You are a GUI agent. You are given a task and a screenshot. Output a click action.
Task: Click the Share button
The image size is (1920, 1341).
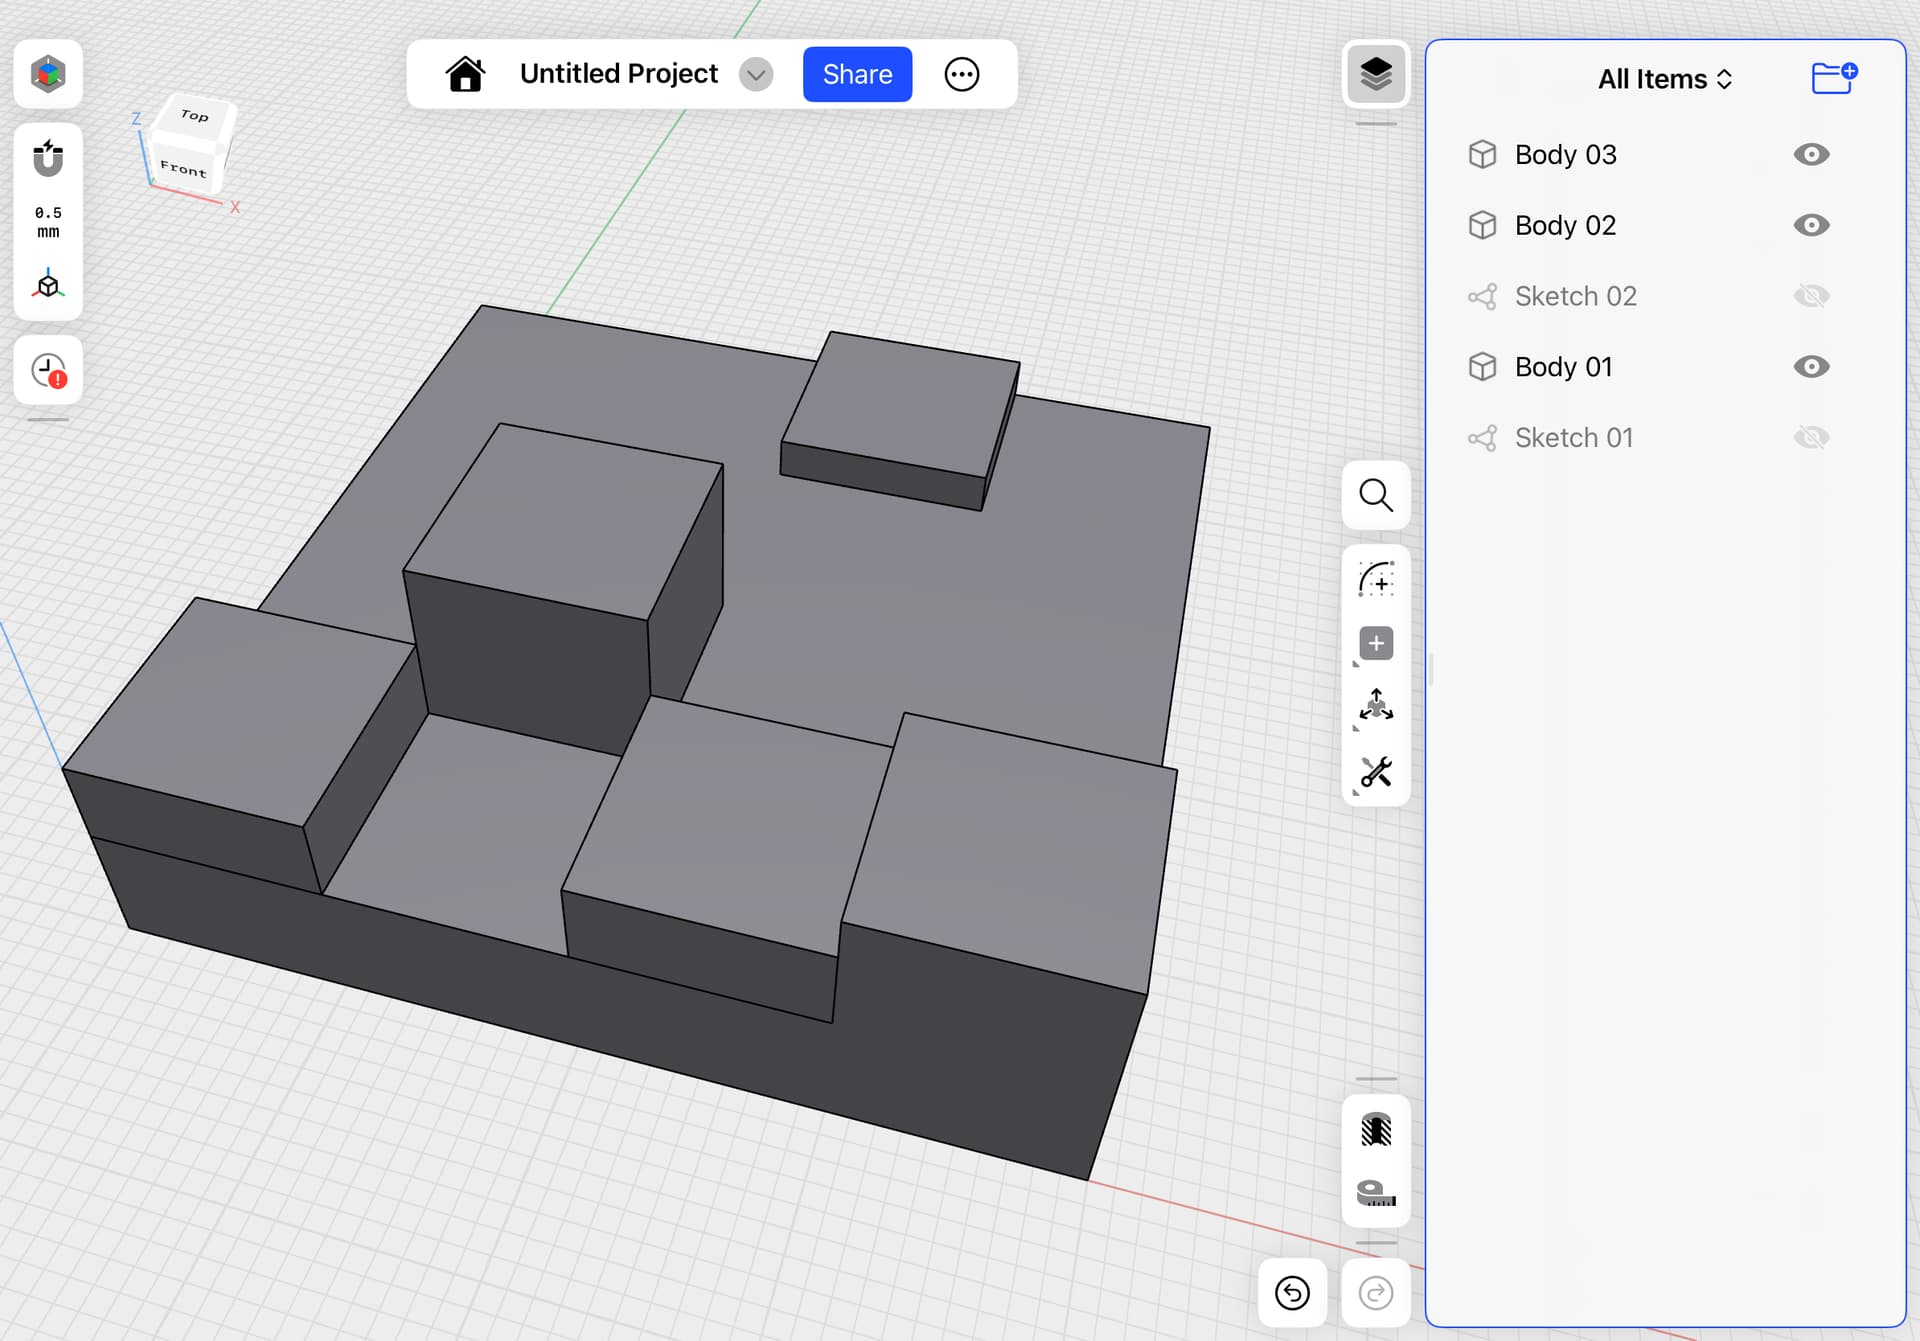[857, 74]
